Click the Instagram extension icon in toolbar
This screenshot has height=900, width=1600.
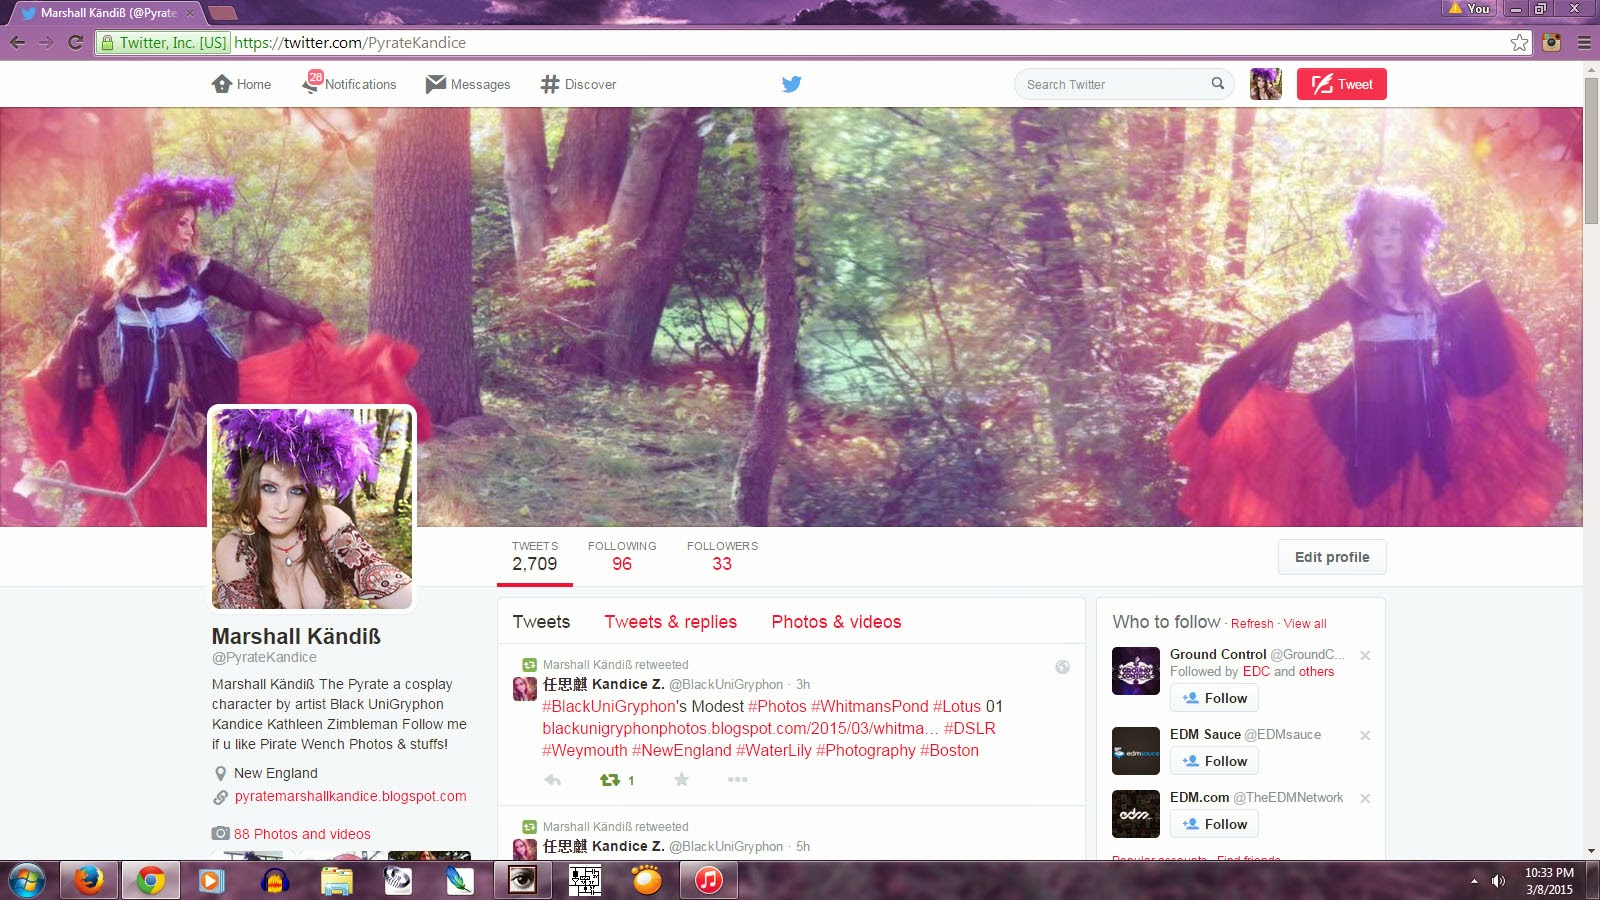point(1552,42)
